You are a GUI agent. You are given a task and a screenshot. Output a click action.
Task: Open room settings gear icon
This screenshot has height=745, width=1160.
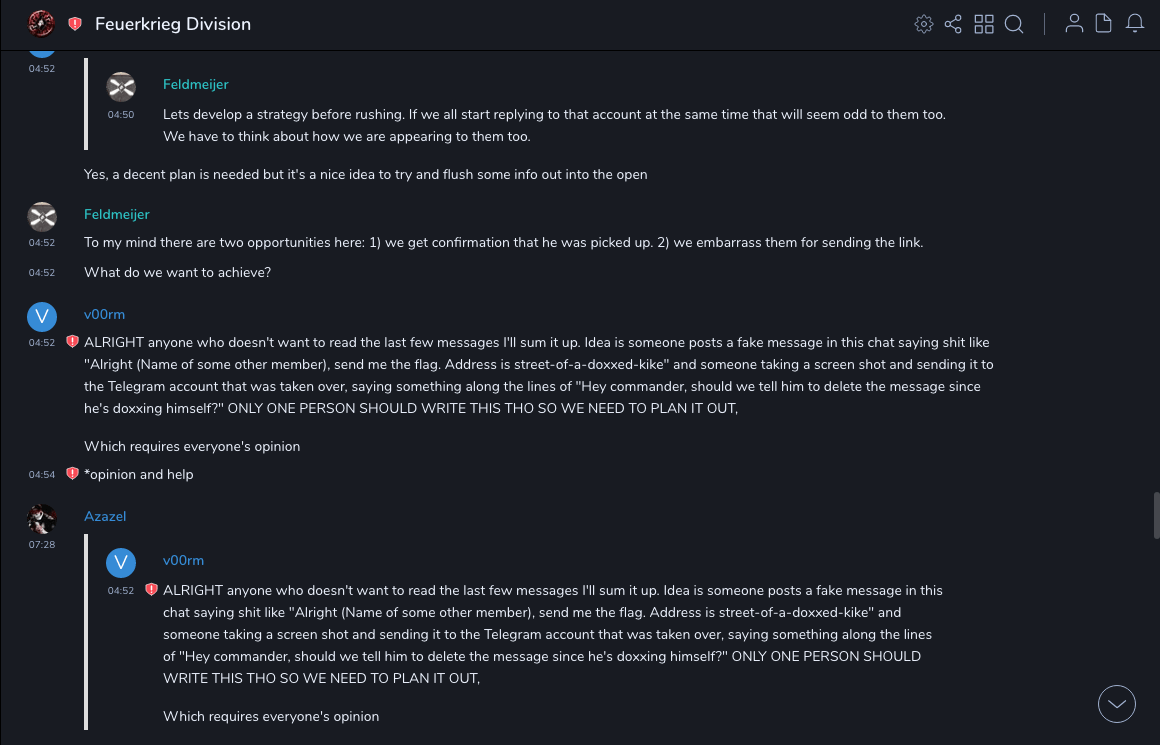coord(924,24)
